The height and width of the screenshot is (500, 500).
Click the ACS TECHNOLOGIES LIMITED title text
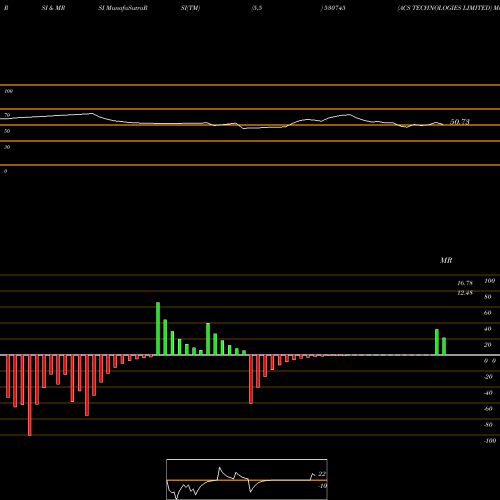point(444,8)
